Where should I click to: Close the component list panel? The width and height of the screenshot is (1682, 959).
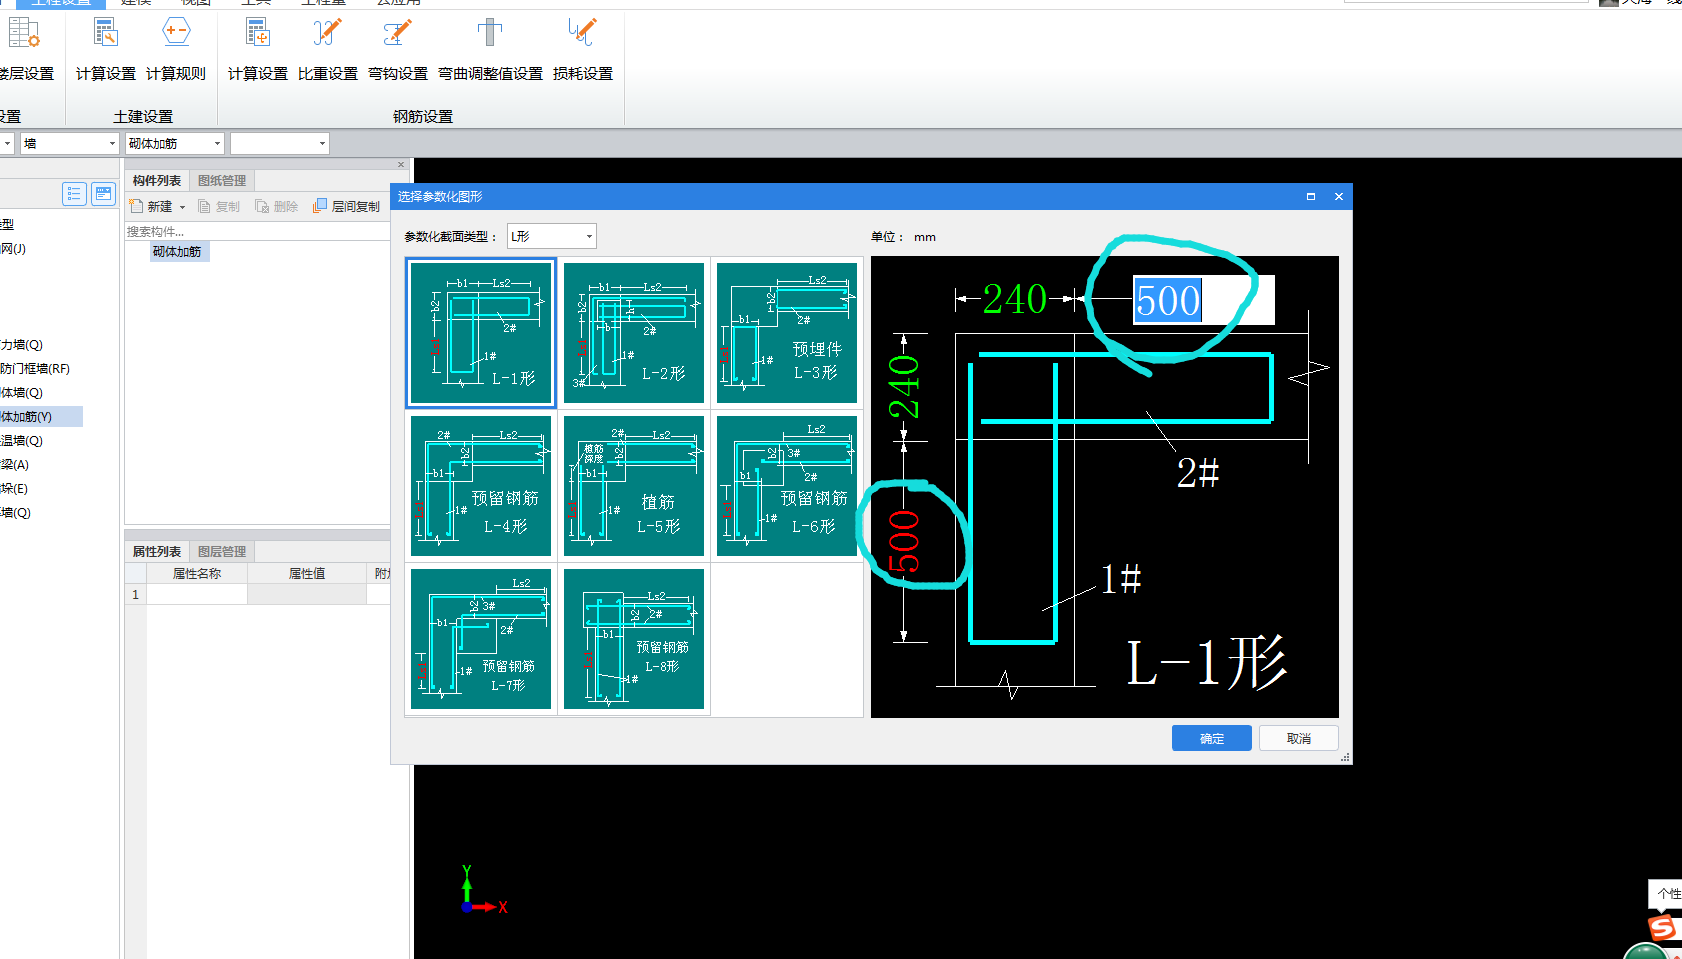tap(401, 165)
